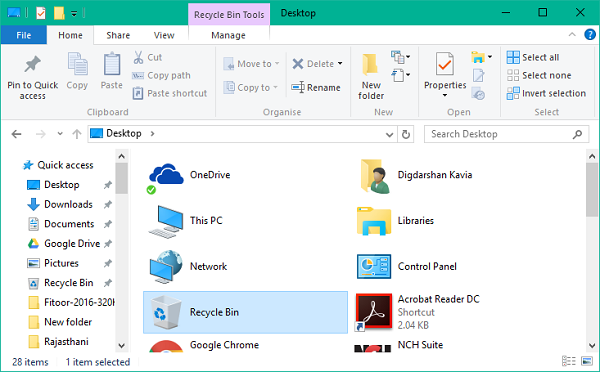Open Downloads in Quick access
Image resolution: width=600 pixels, height=372 pixels.
68,204
